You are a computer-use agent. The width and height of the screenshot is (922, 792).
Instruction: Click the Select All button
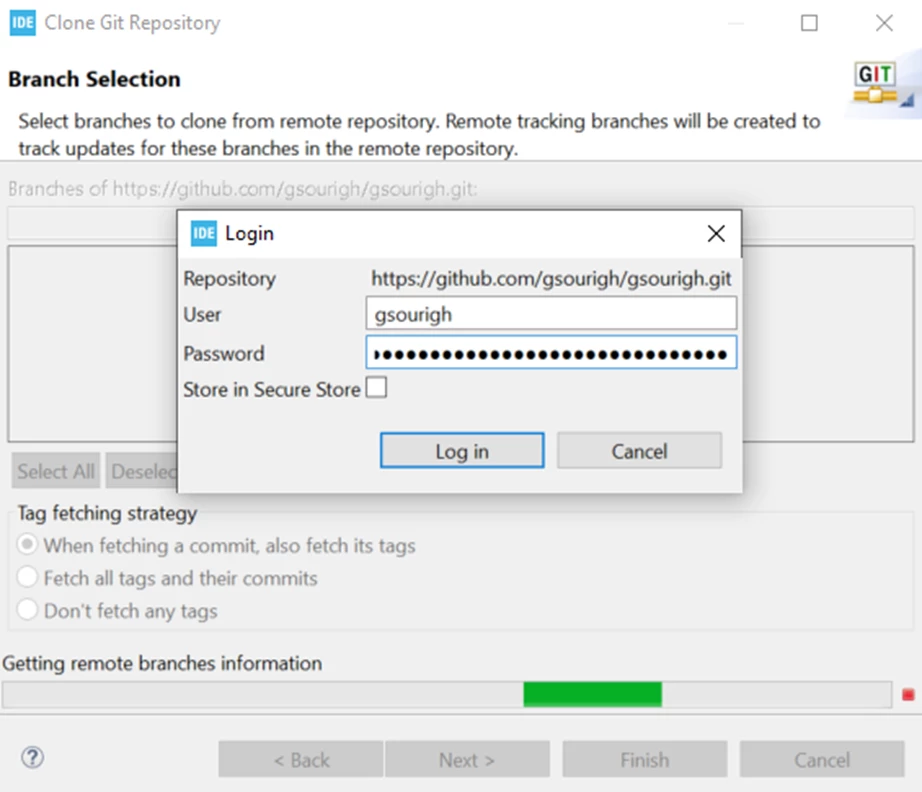click(56, 471)
